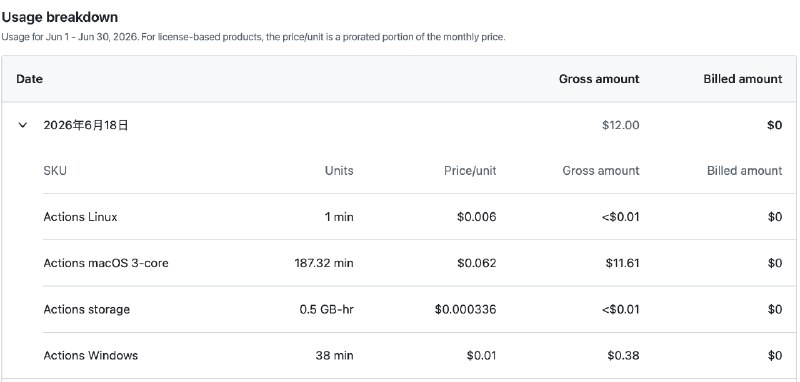Click top Billed amount column header
Image resolution: width=800 pixels, height=382 pixels.
[x=742, y=79]
